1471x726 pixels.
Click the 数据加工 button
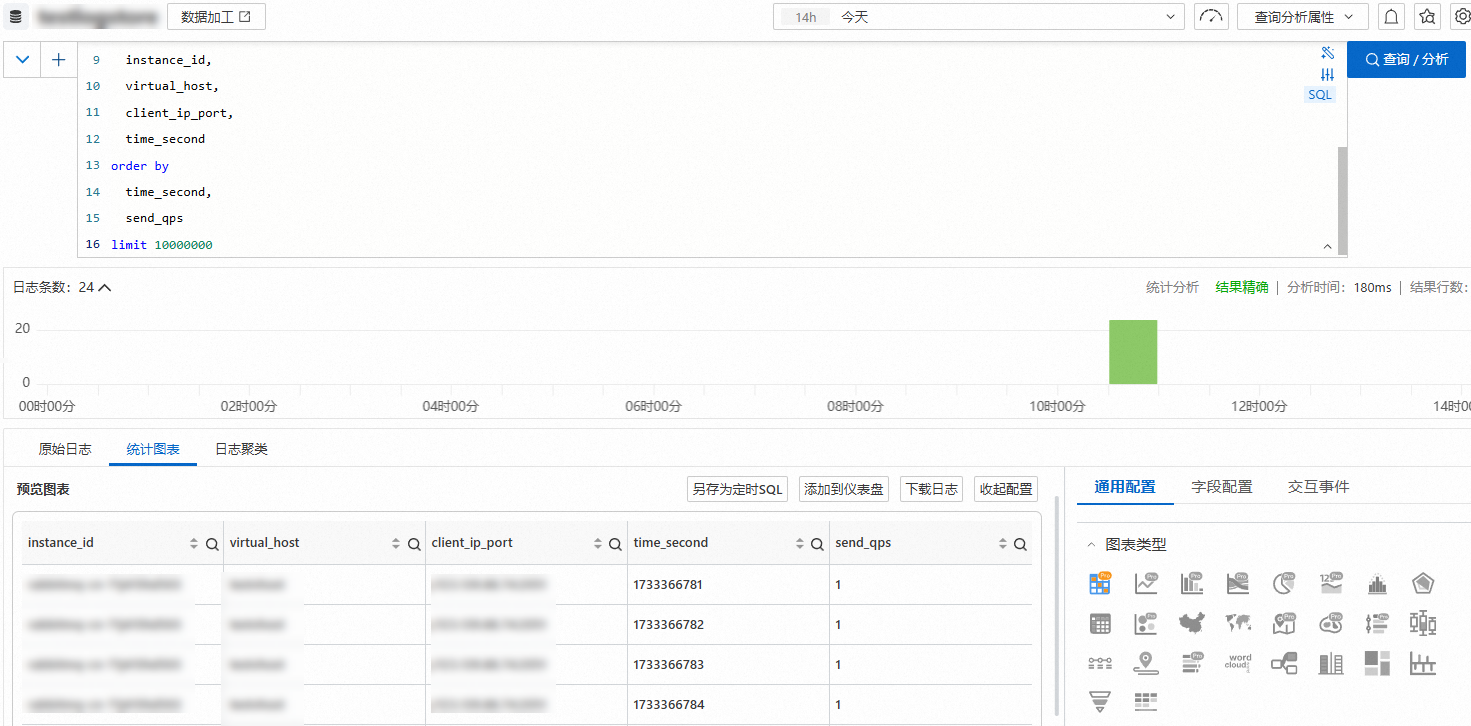[x=216, y=17]
